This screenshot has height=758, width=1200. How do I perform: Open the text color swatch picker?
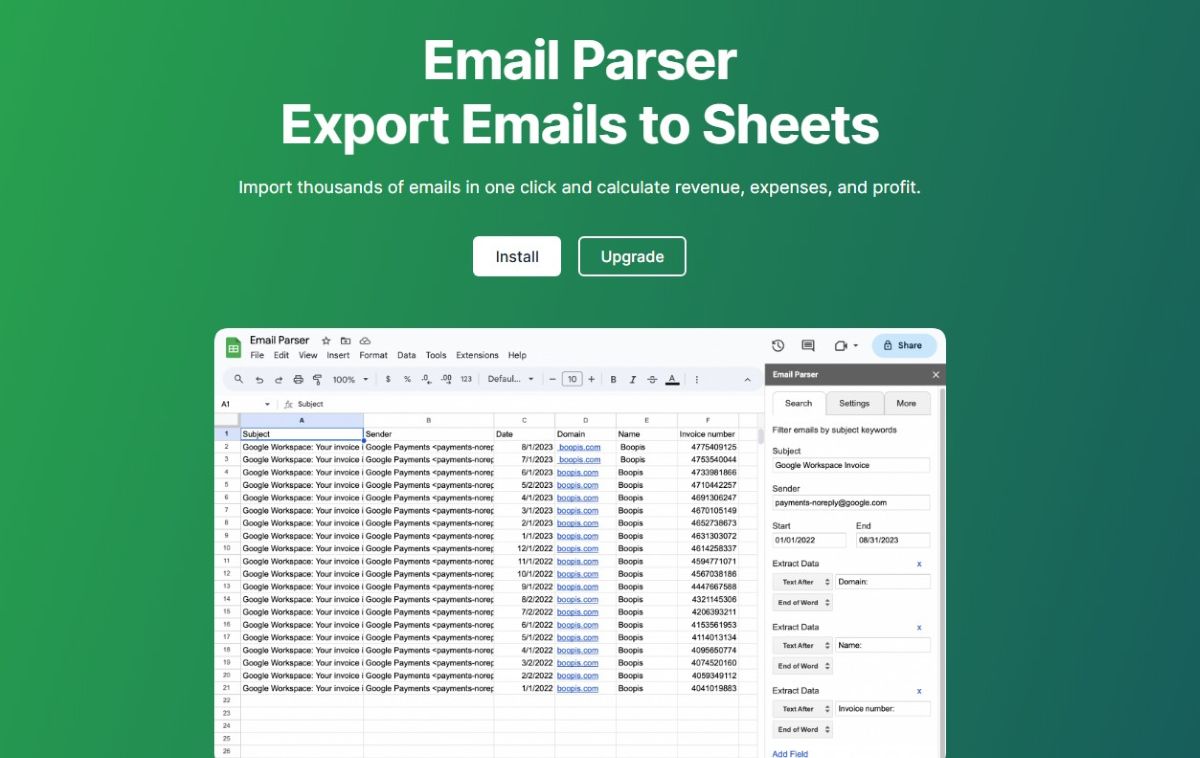coord(673,380)
